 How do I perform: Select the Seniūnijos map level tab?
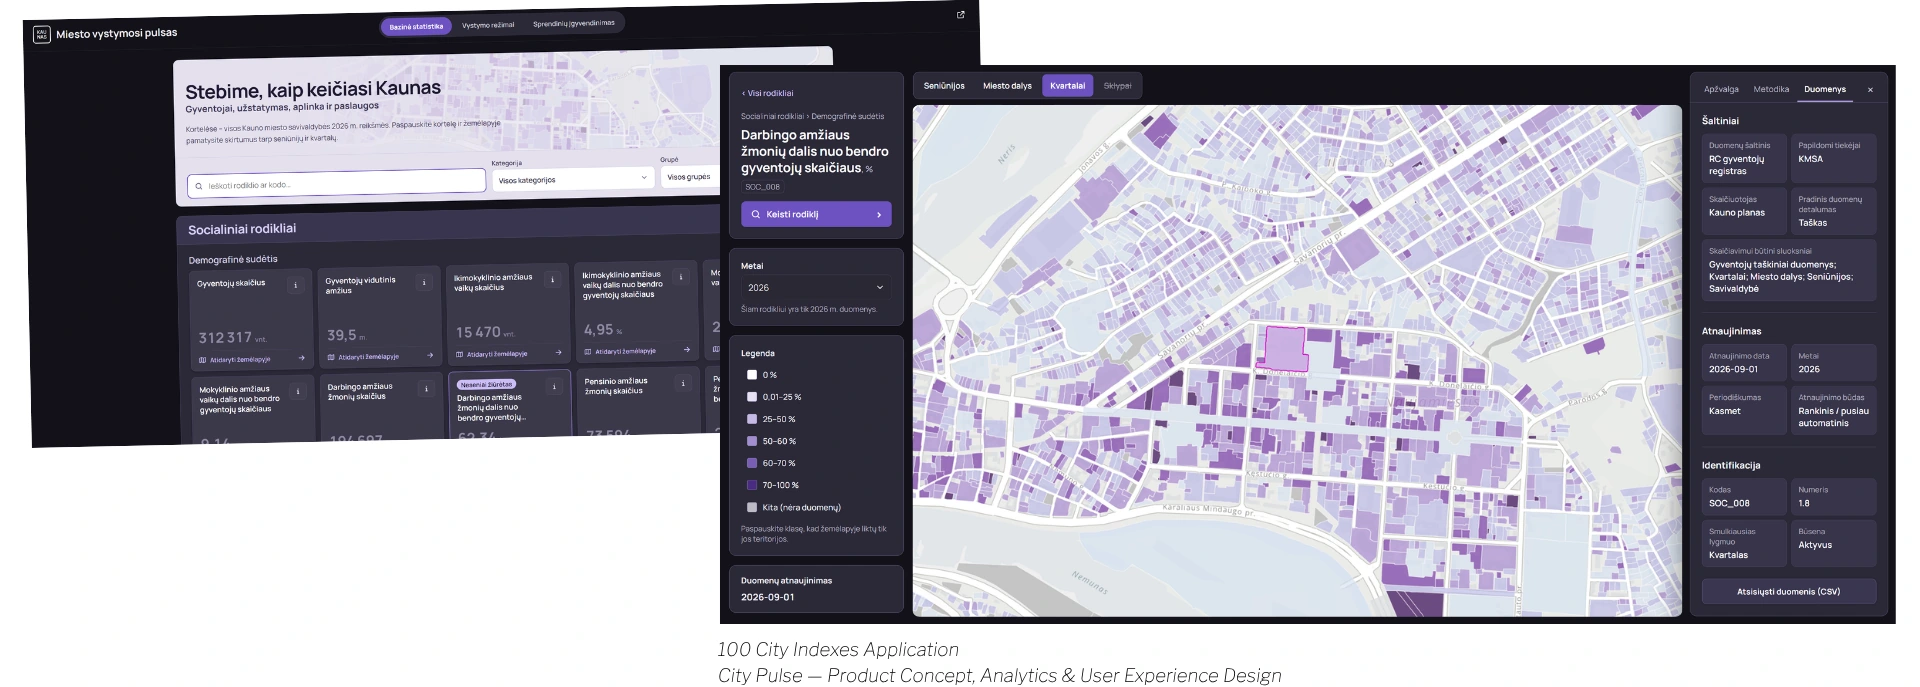944,86
